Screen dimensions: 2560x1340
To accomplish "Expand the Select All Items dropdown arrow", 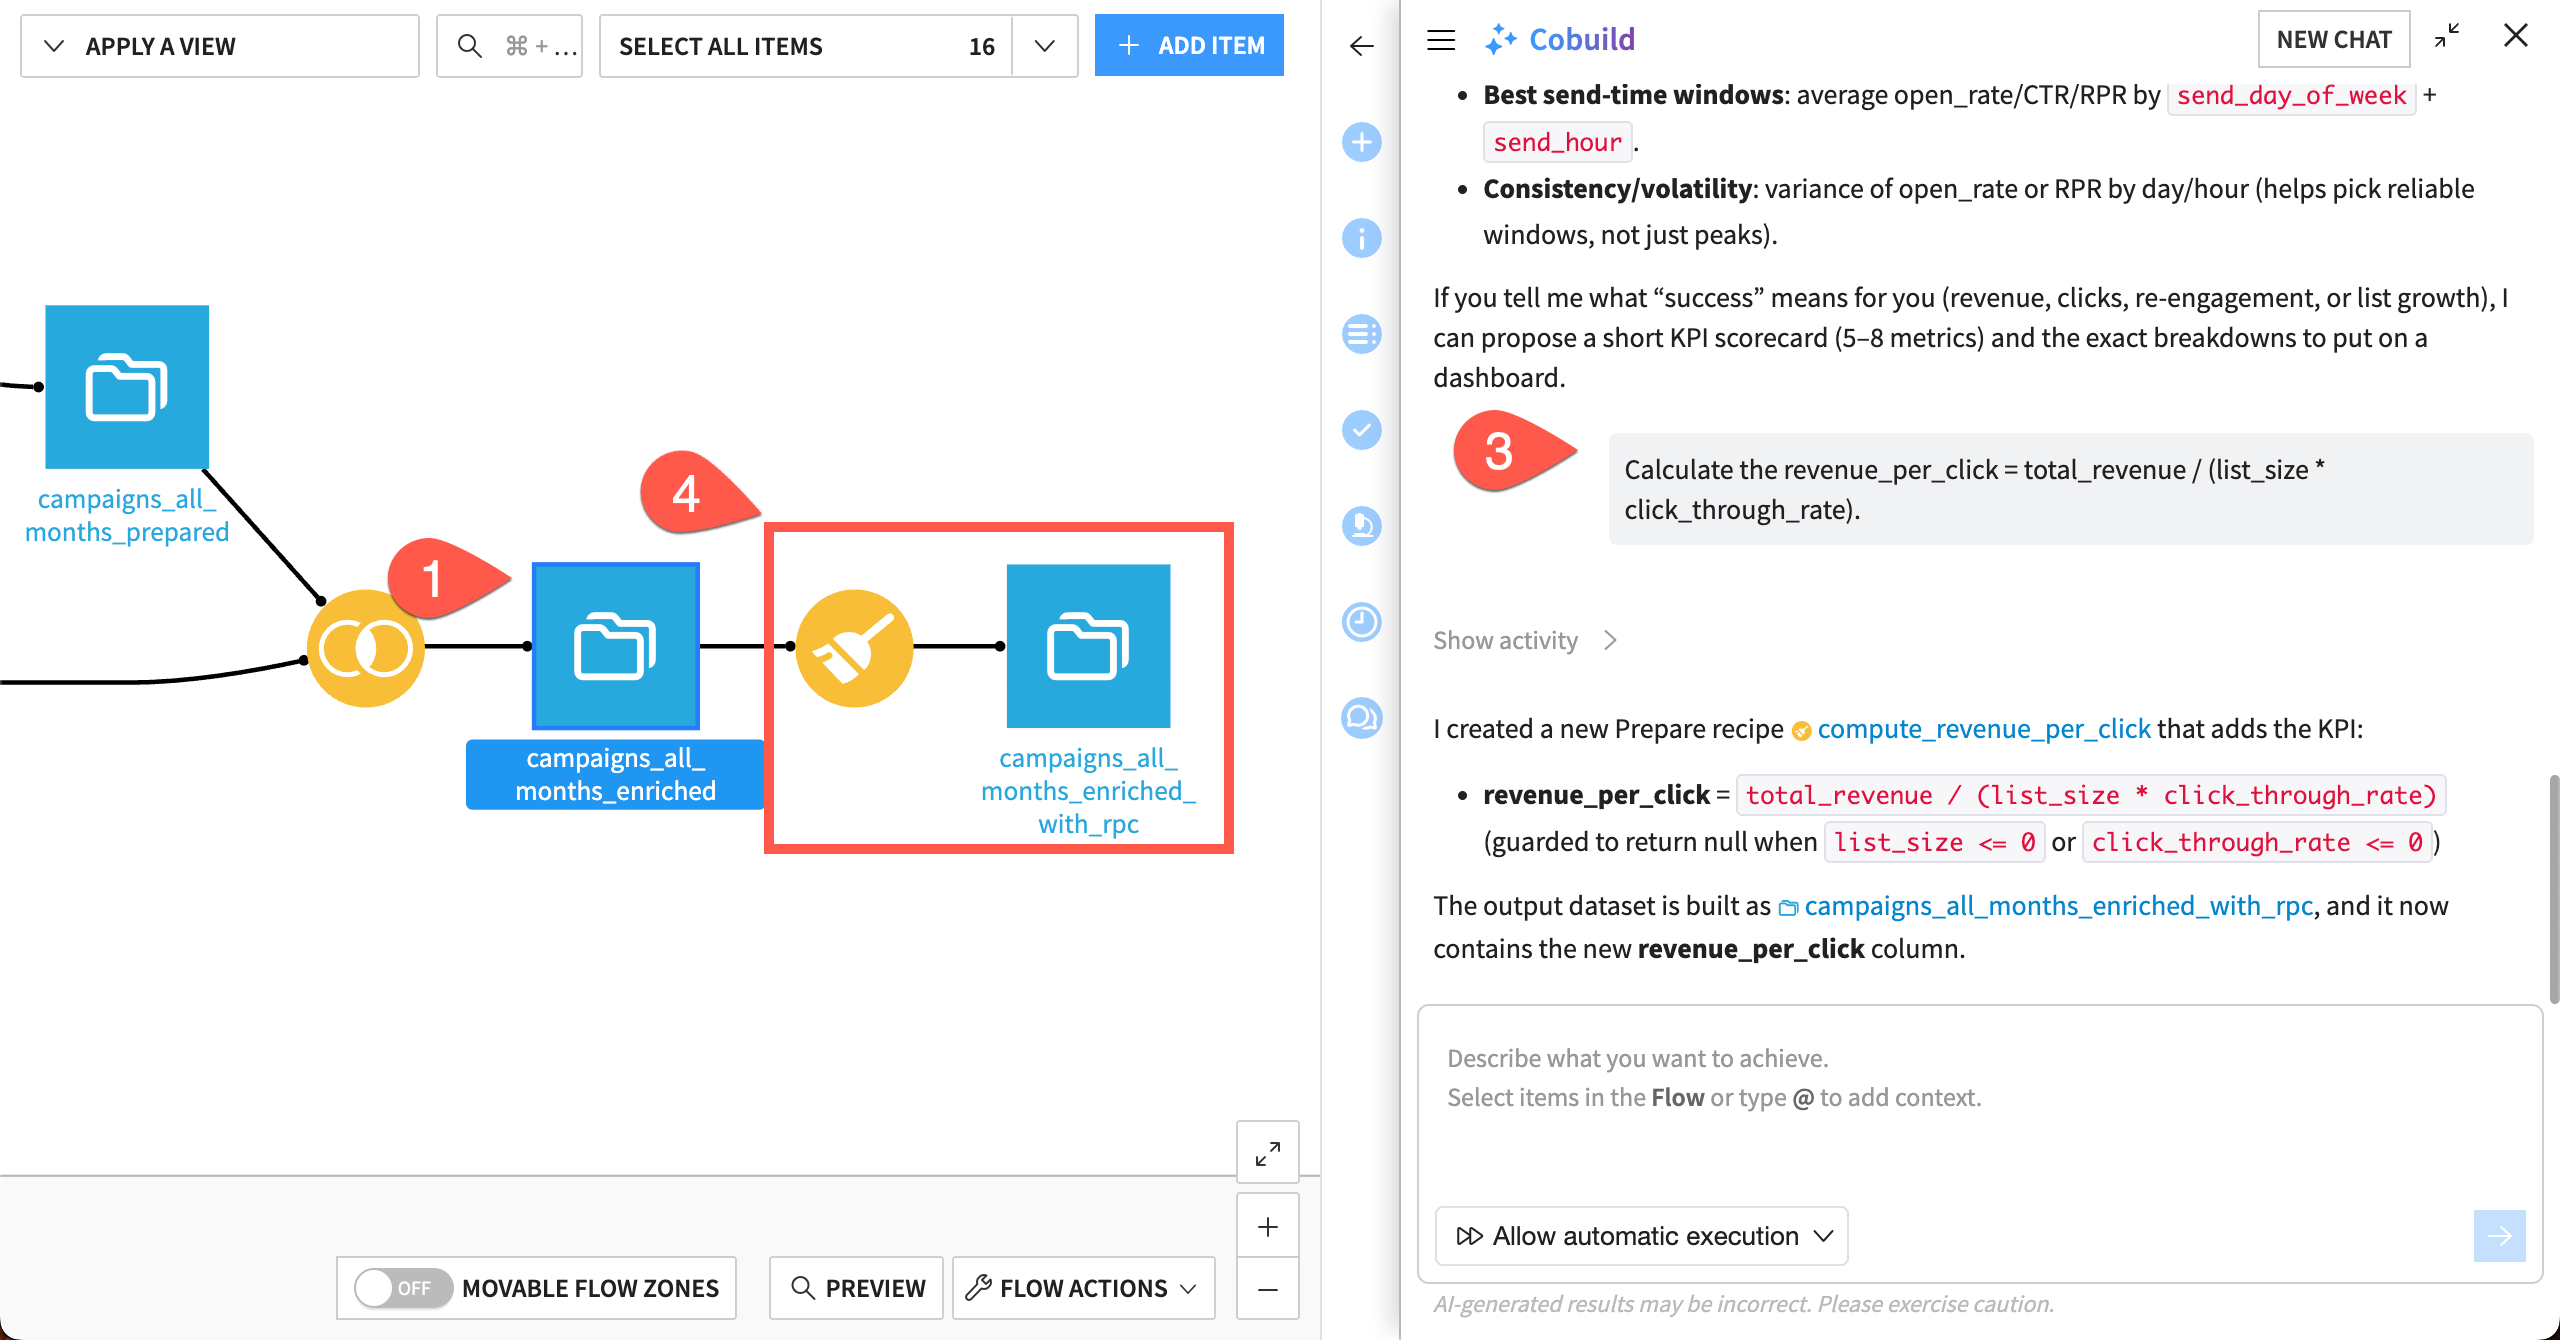I will 1045,46.
